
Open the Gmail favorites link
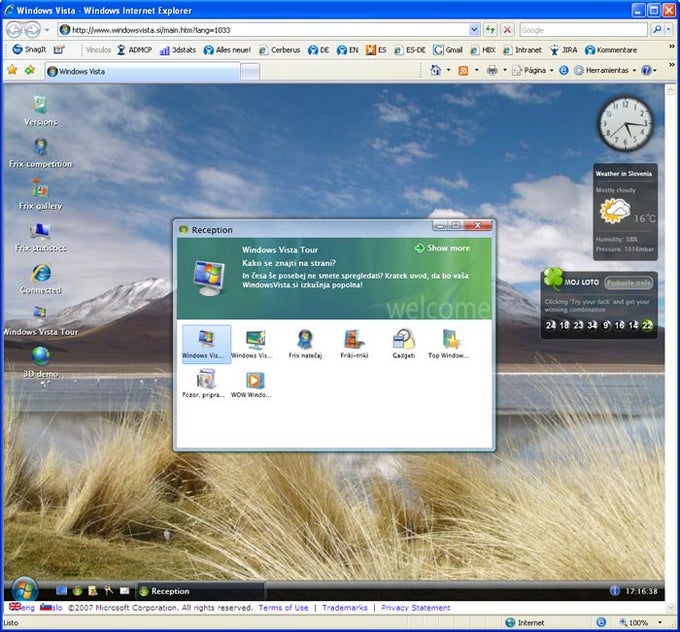(448, 50)
